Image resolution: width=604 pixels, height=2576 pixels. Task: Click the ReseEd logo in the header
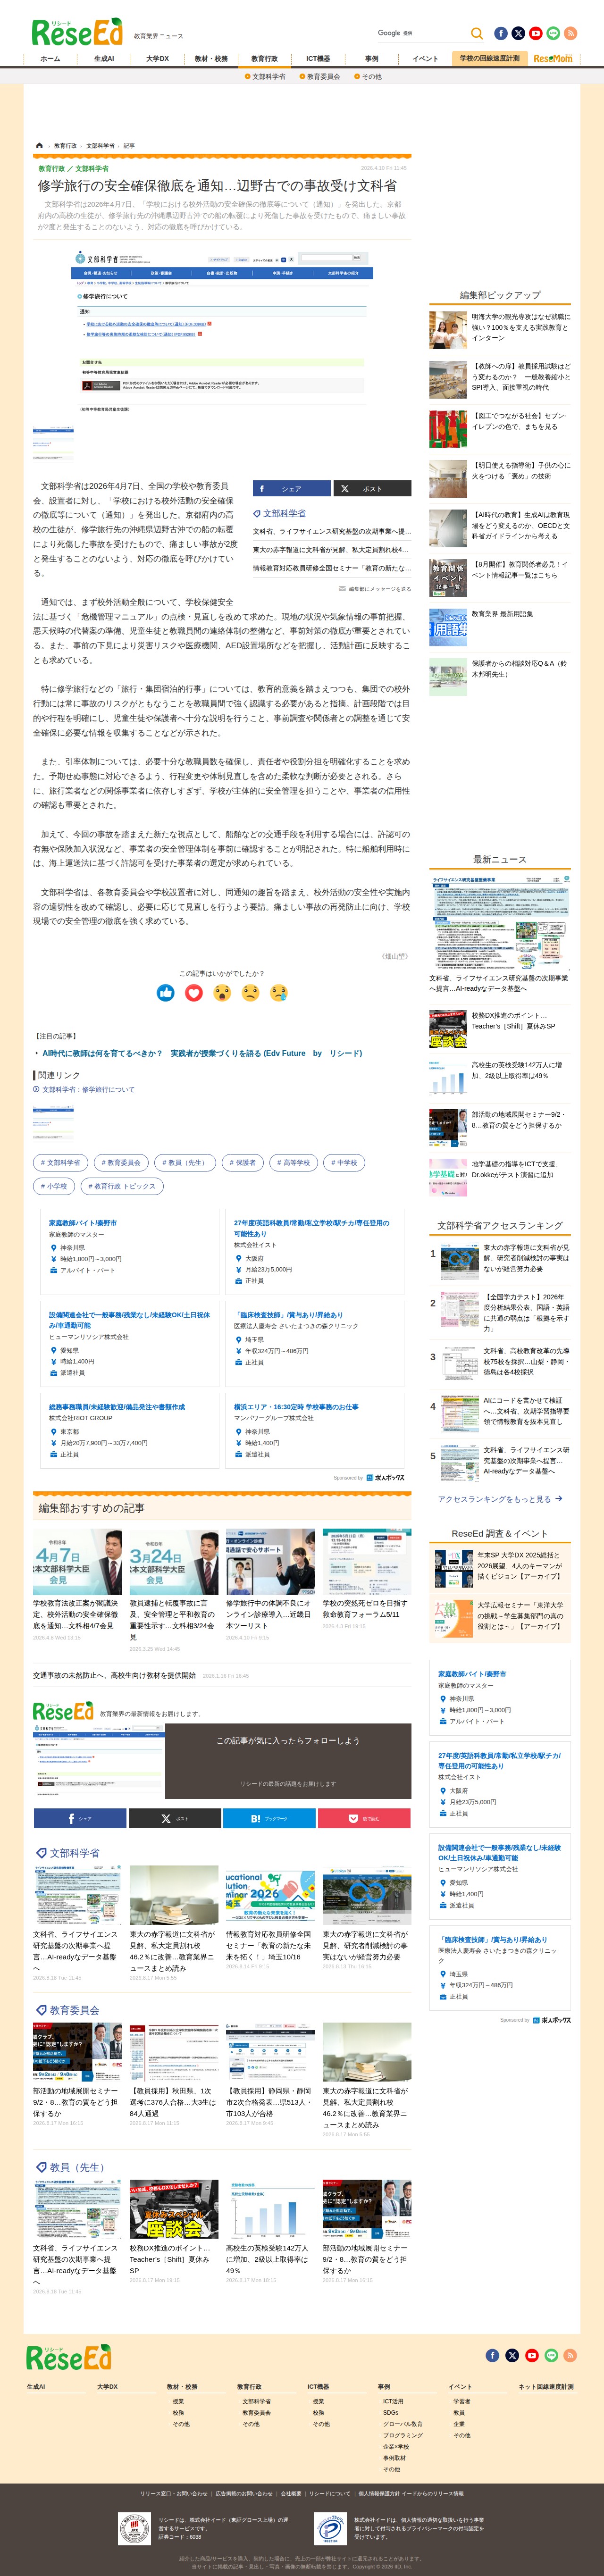[x=77, y=32]
